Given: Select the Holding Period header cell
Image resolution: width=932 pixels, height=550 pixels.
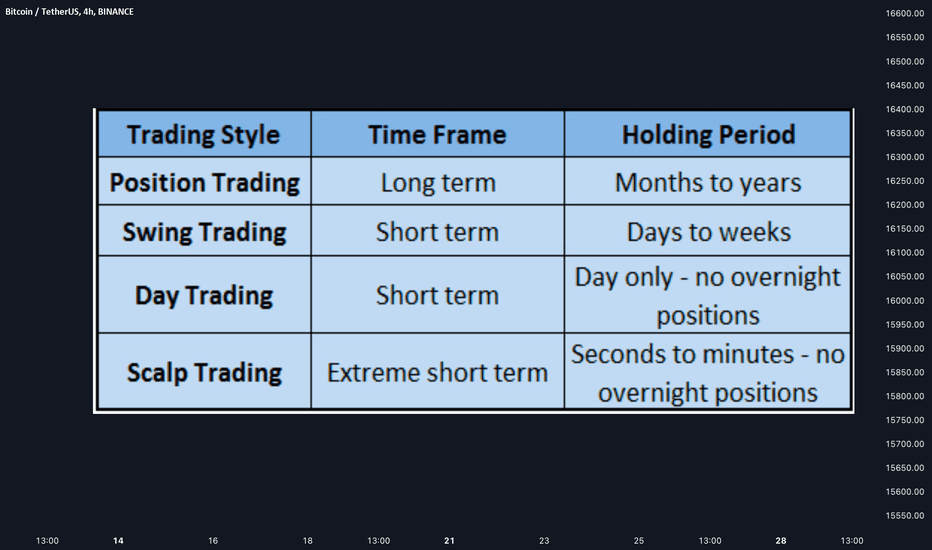Looking at the screenshot, I should pyautogui.click(x=708, y=134).
